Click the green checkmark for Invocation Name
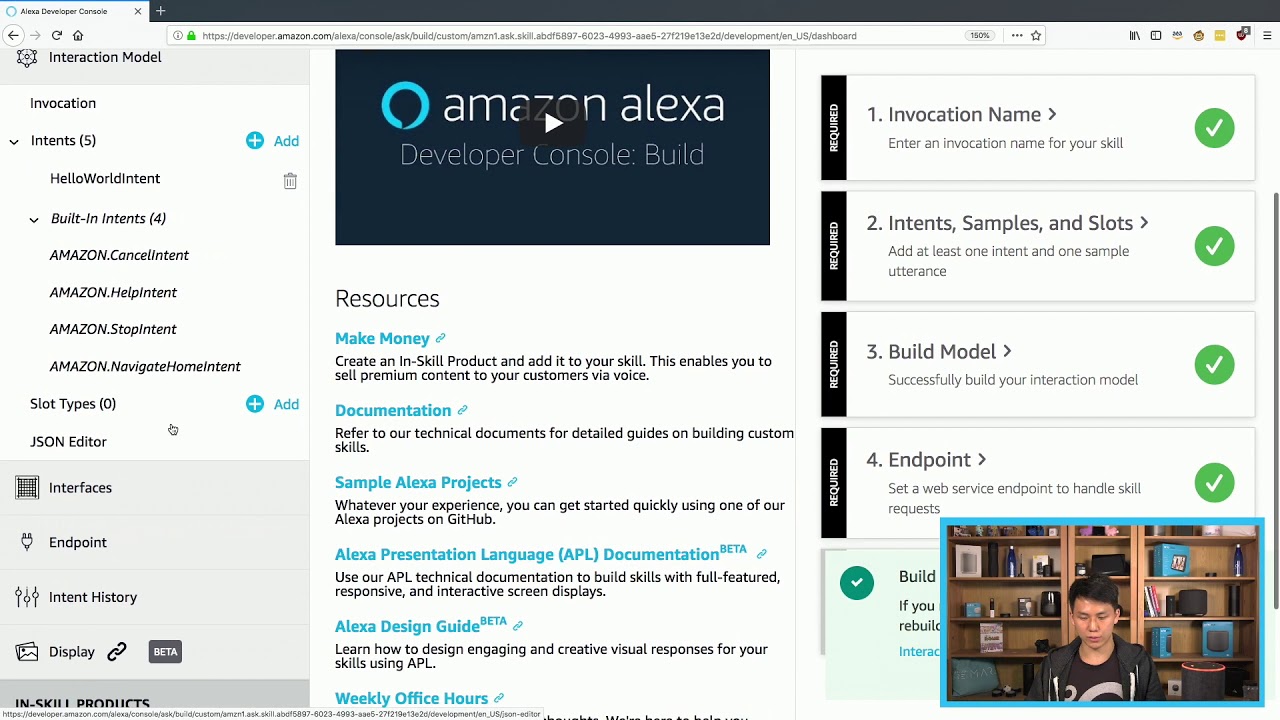 1214,128
